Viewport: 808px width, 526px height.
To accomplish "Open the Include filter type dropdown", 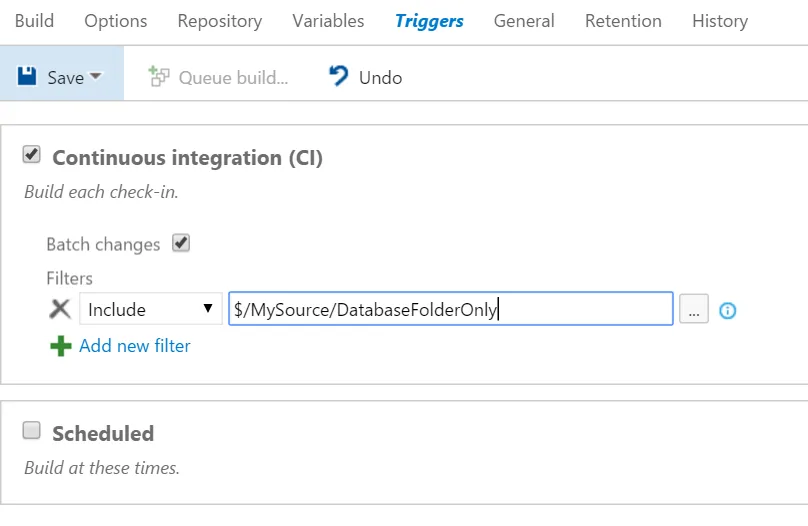I will (x=150, y=309).
